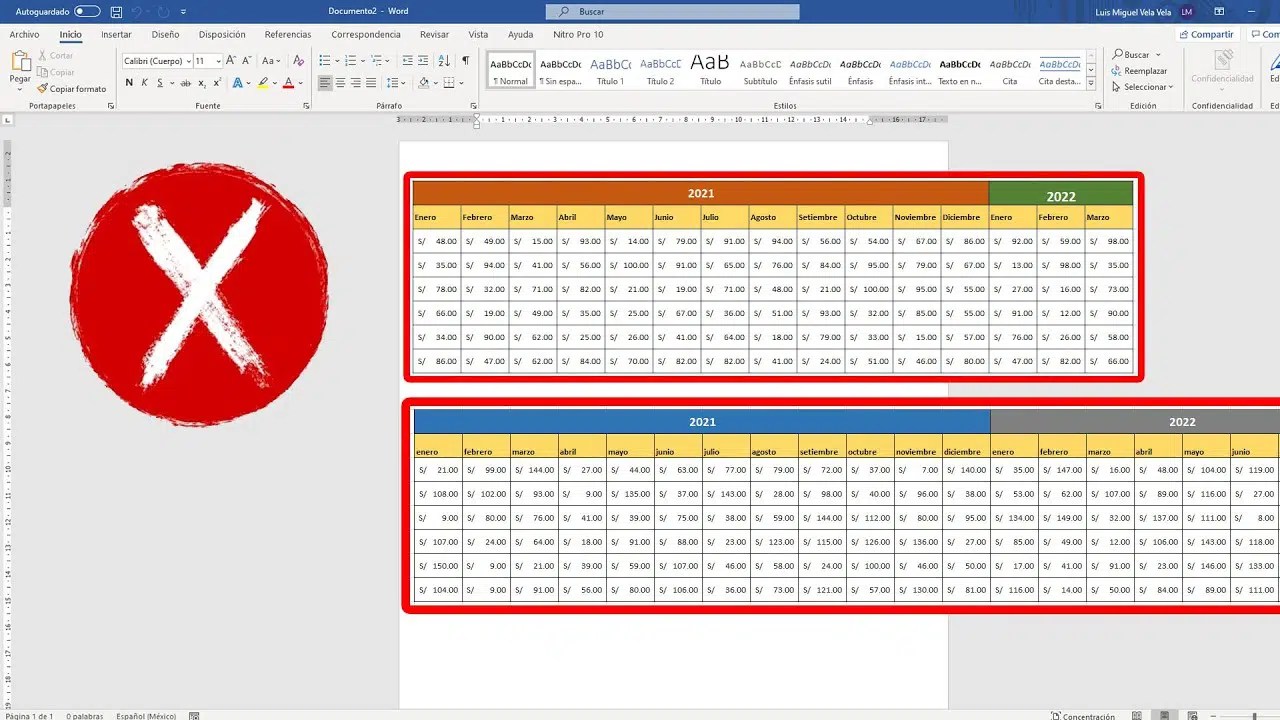Click the spelling check status icon
Image resolution: width=1280 pixels, height=720 pixels.
click(x=194, y=716)
